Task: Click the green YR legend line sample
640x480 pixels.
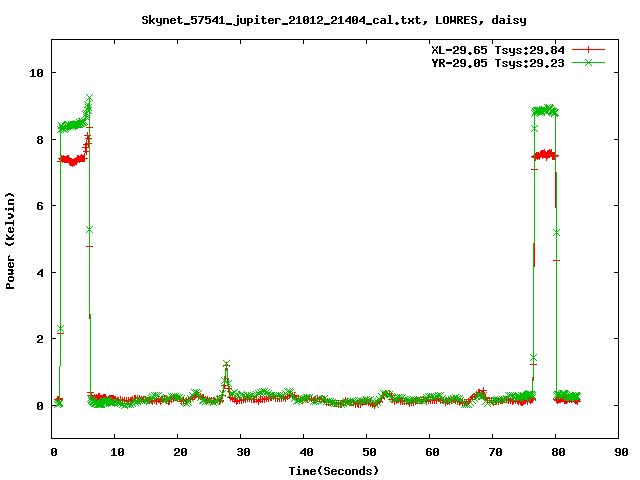Action: (588, 63)
